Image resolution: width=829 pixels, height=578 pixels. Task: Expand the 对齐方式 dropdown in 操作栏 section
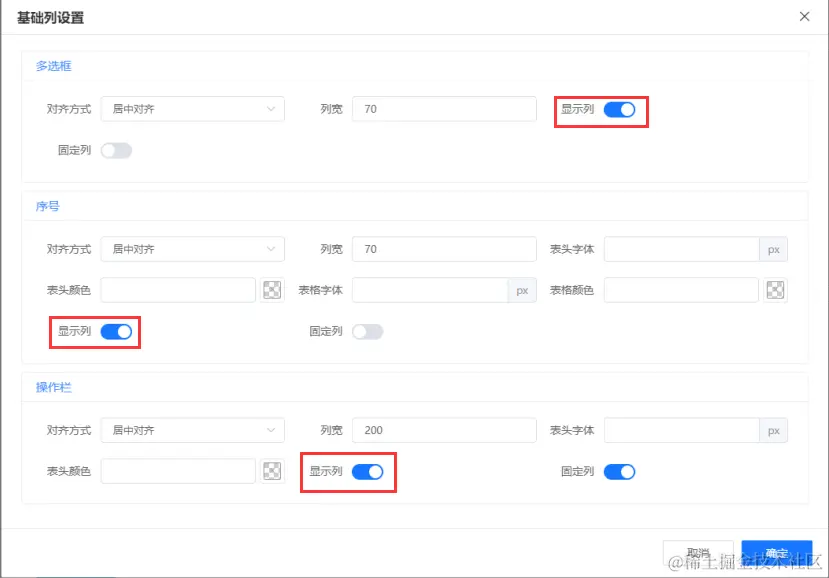(192, 430)
